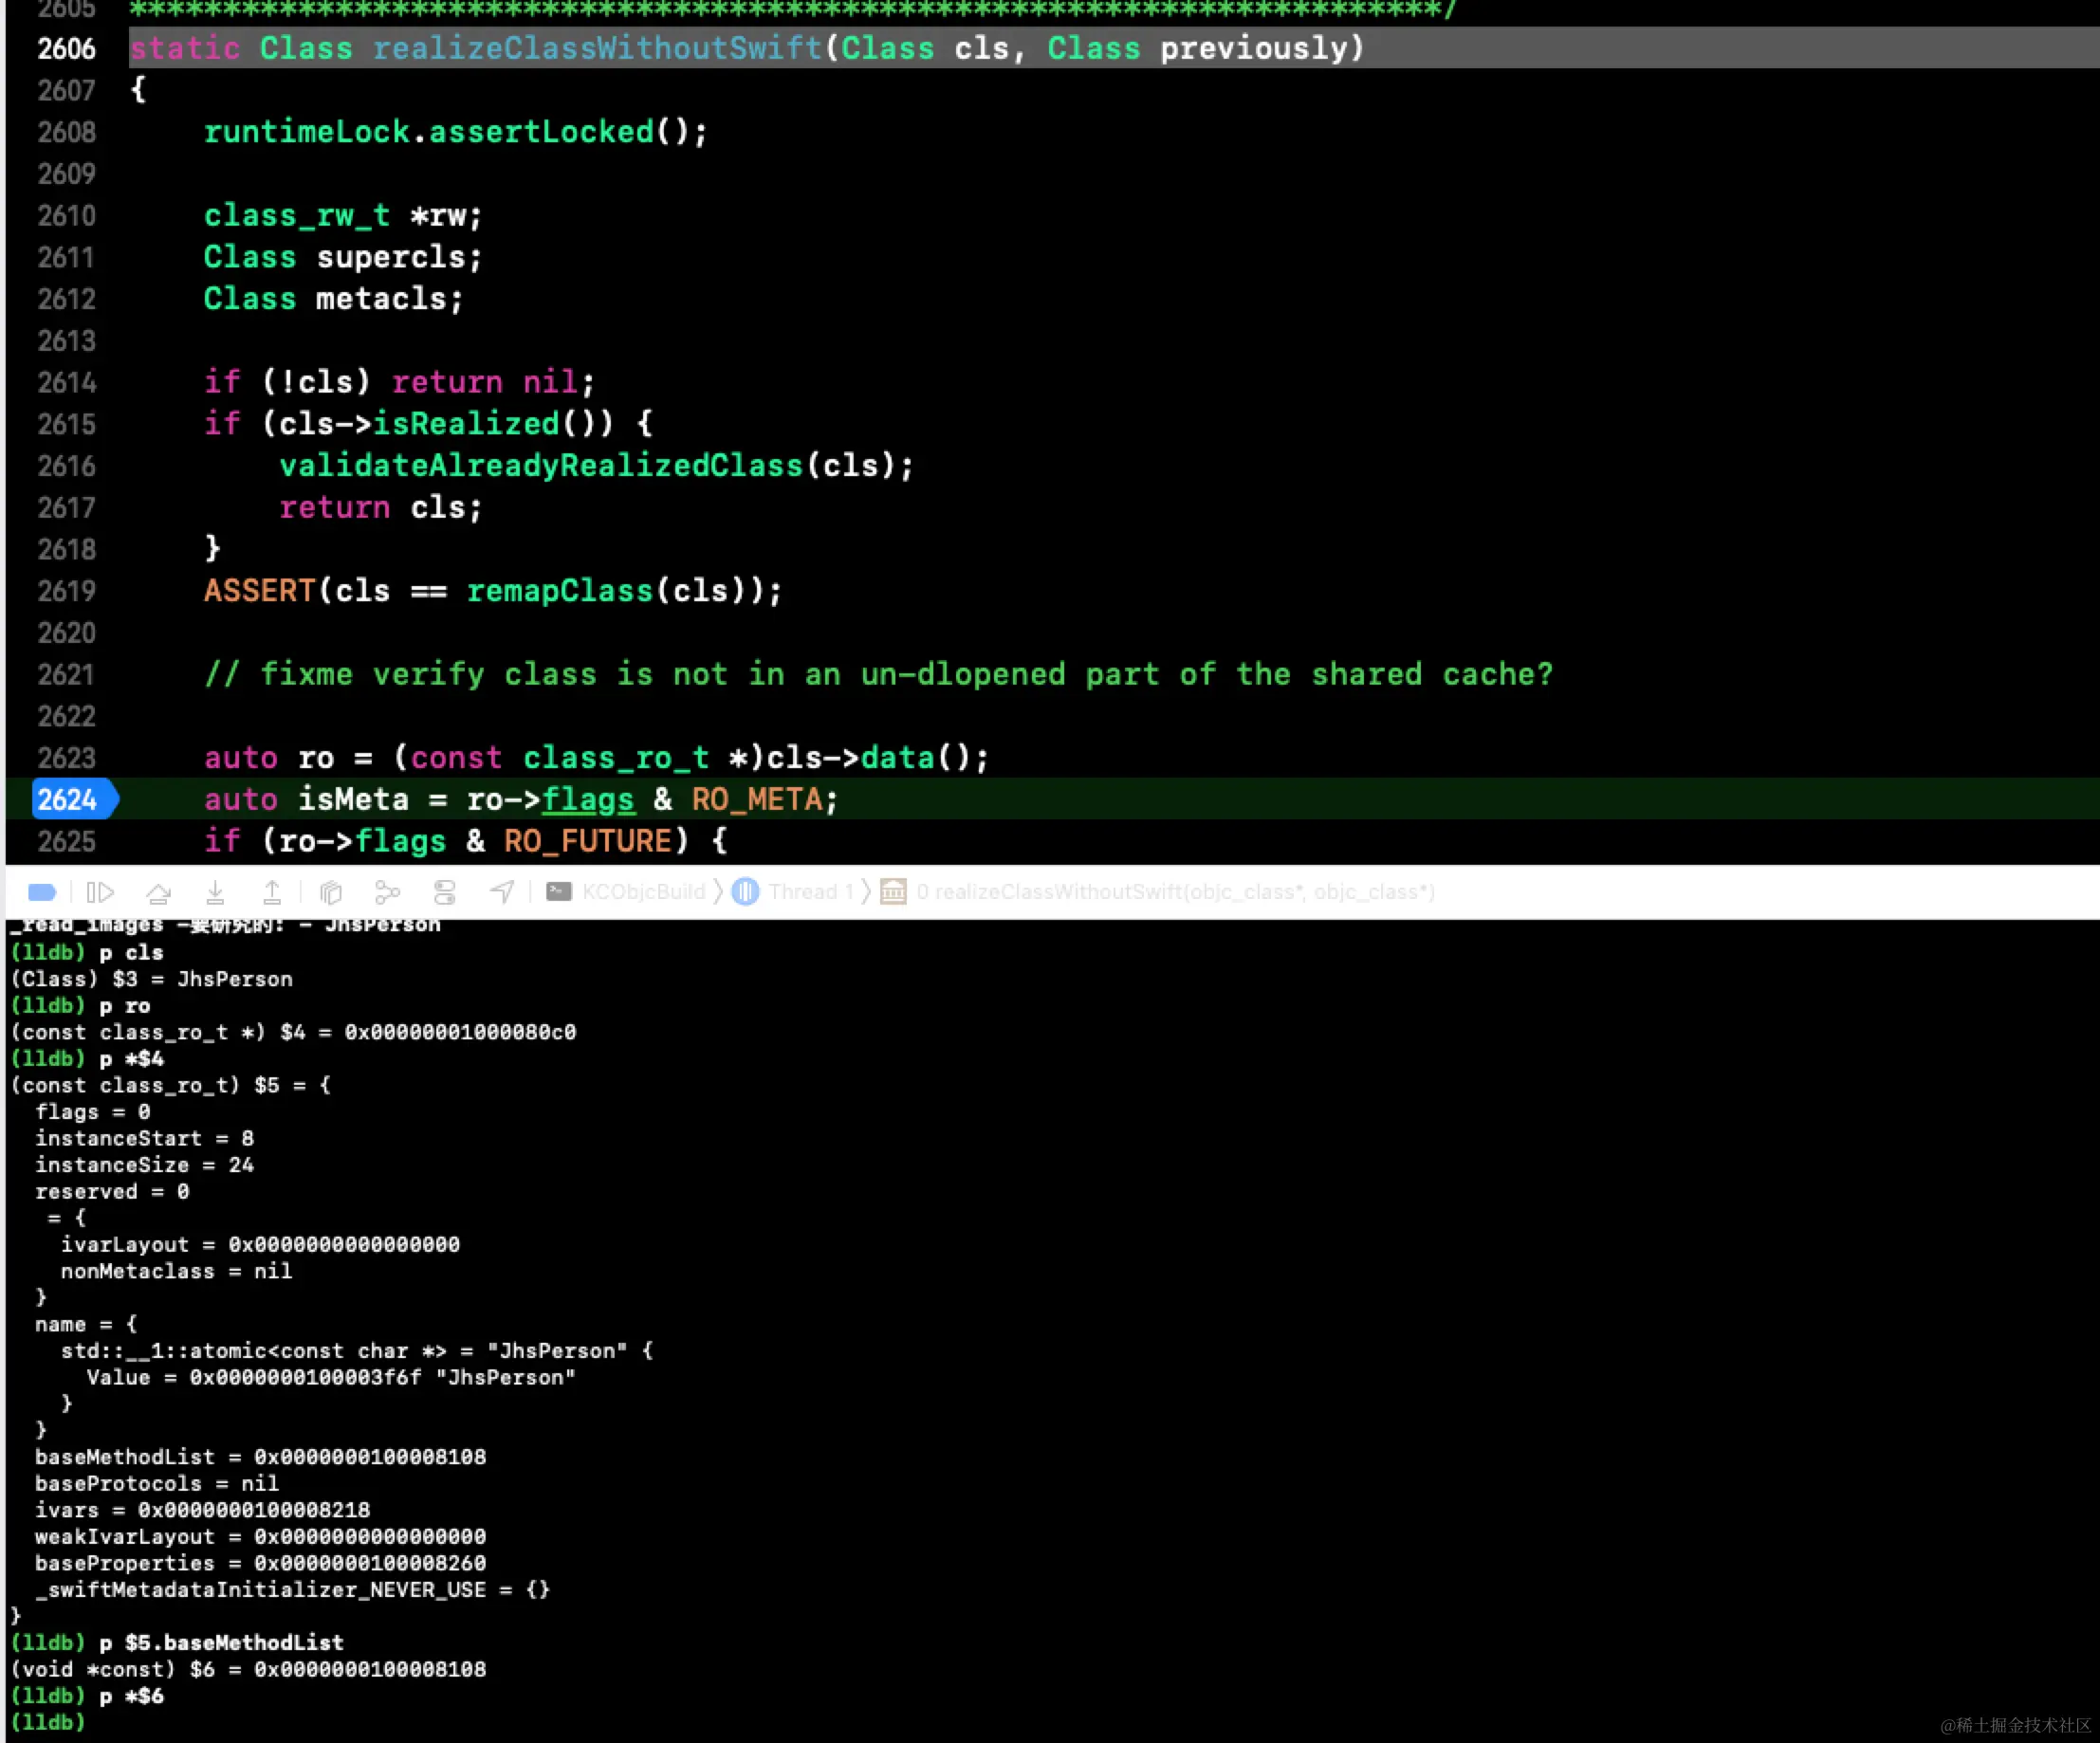Click the remapClass call on line 2619
Viewport: 2100px width, 1743px height.
(560, 591)
